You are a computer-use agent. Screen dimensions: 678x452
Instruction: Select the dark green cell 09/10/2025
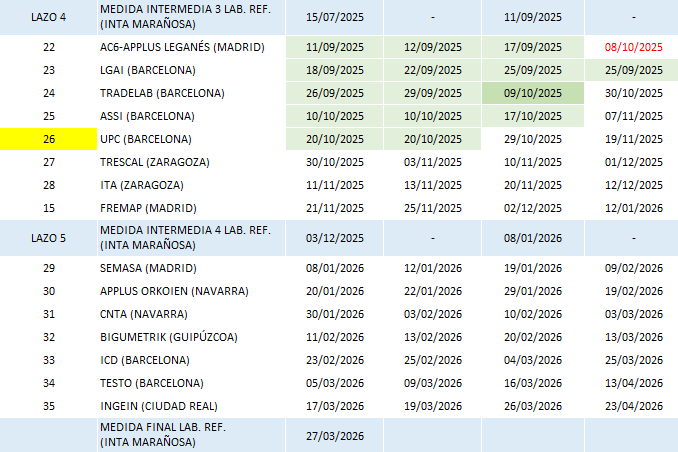pos(533,93)
